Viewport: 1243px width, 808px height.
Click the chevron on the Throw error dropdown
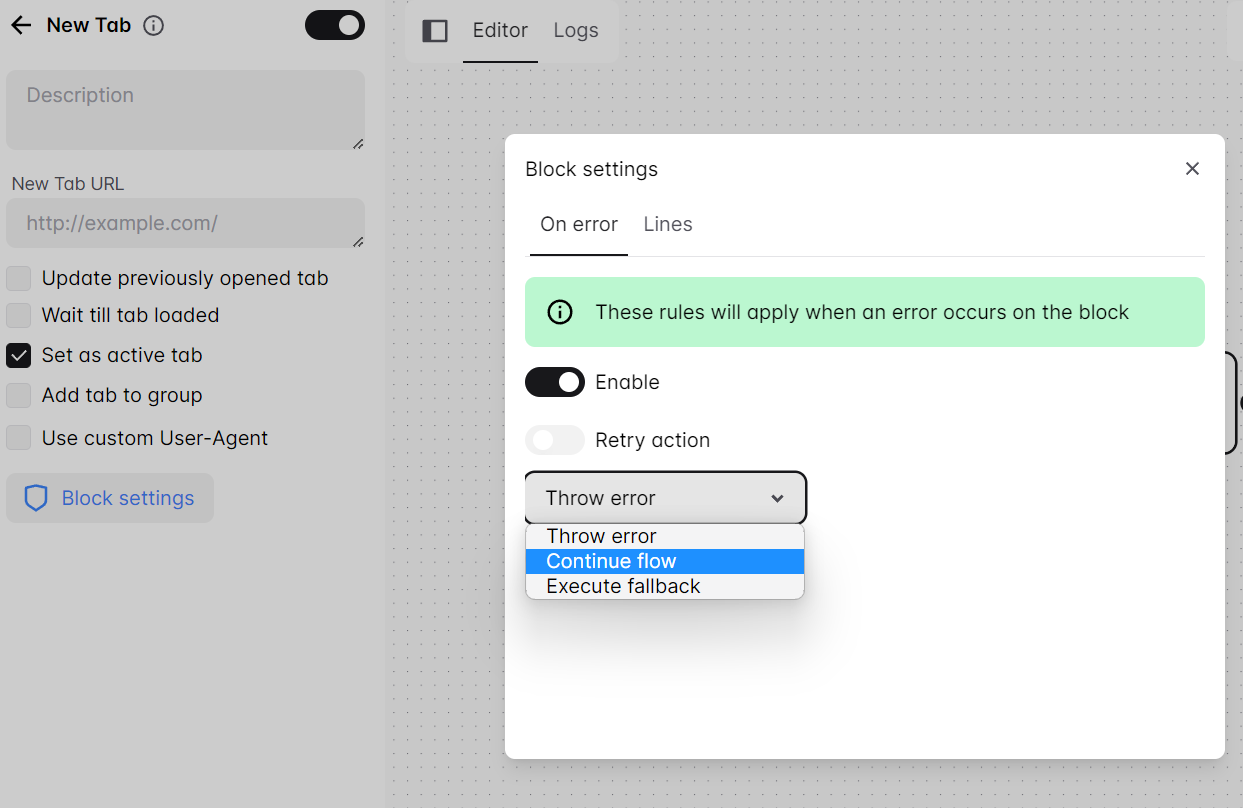[x=777, y=497]
